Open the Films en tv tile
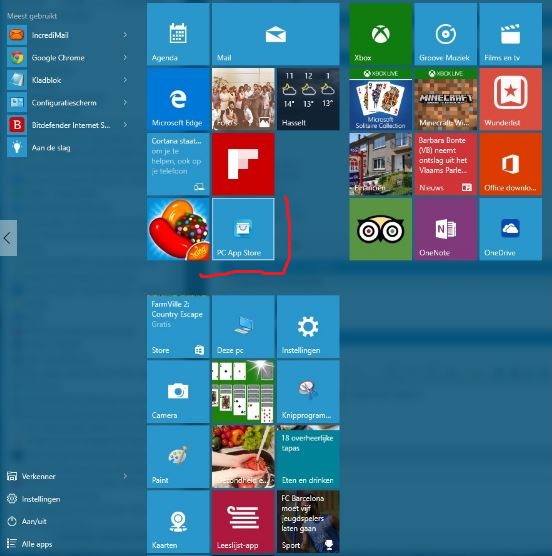The image size is (552, 556). [511, 34]
